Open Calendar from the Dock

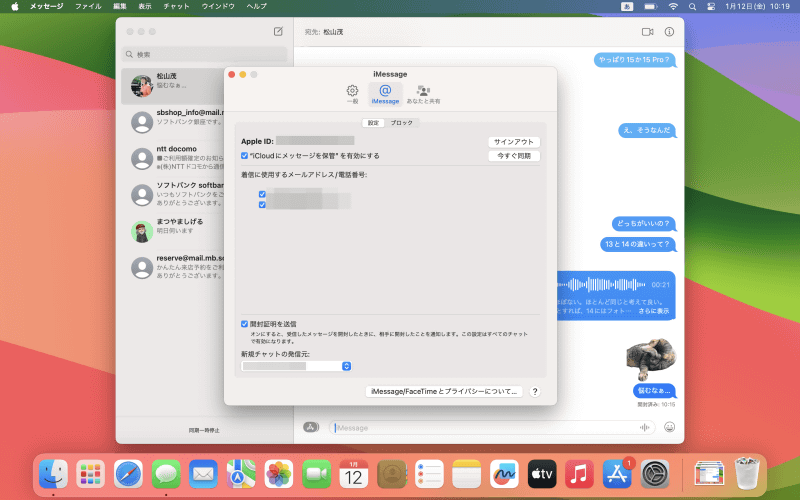[x=354, y=474]
